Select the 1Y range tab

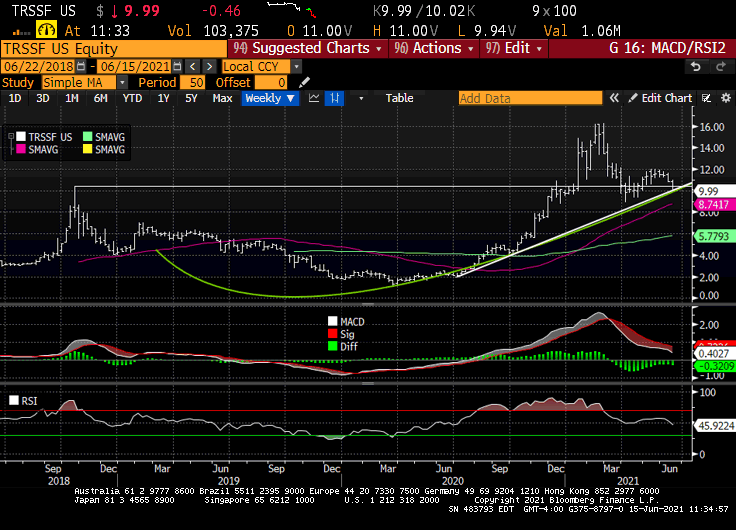click(163, 98)
